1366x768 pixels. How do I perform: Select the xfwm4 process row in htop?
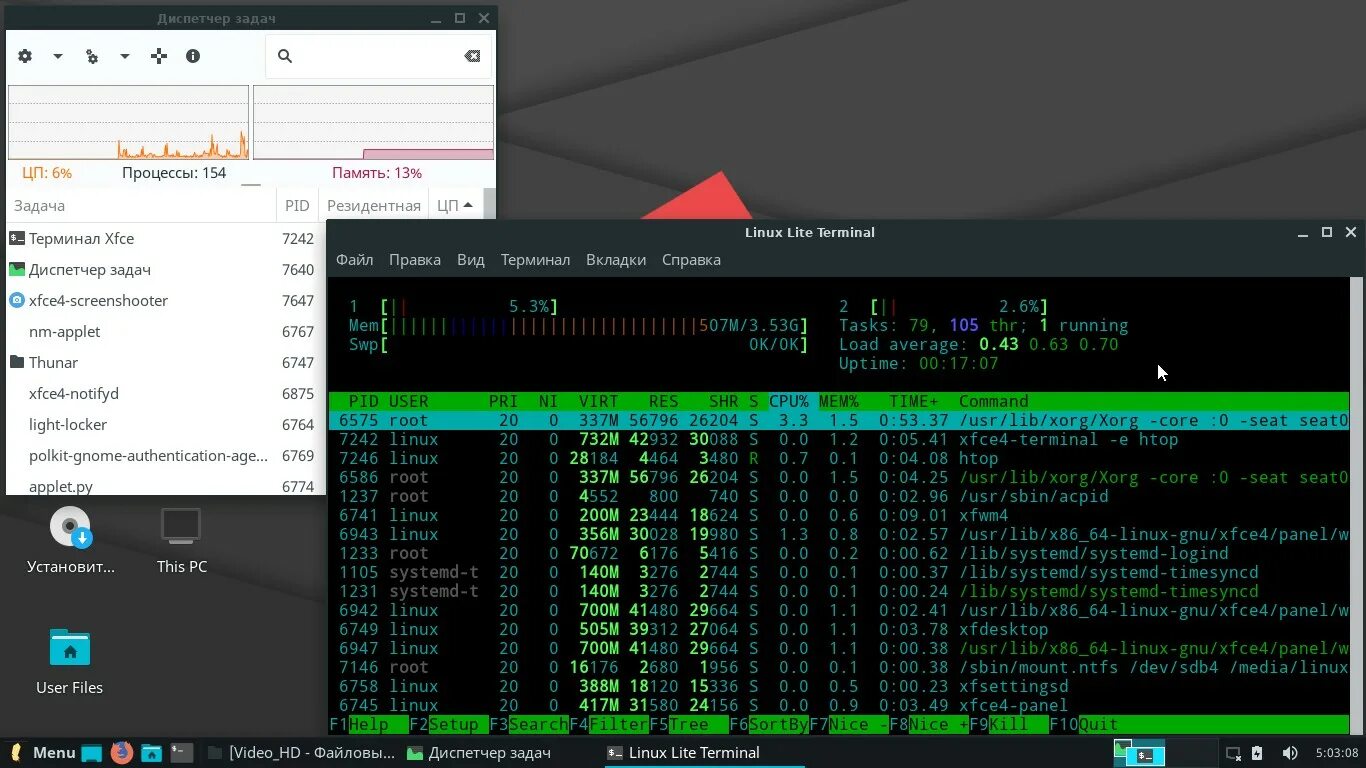click(x=839, y=515)
